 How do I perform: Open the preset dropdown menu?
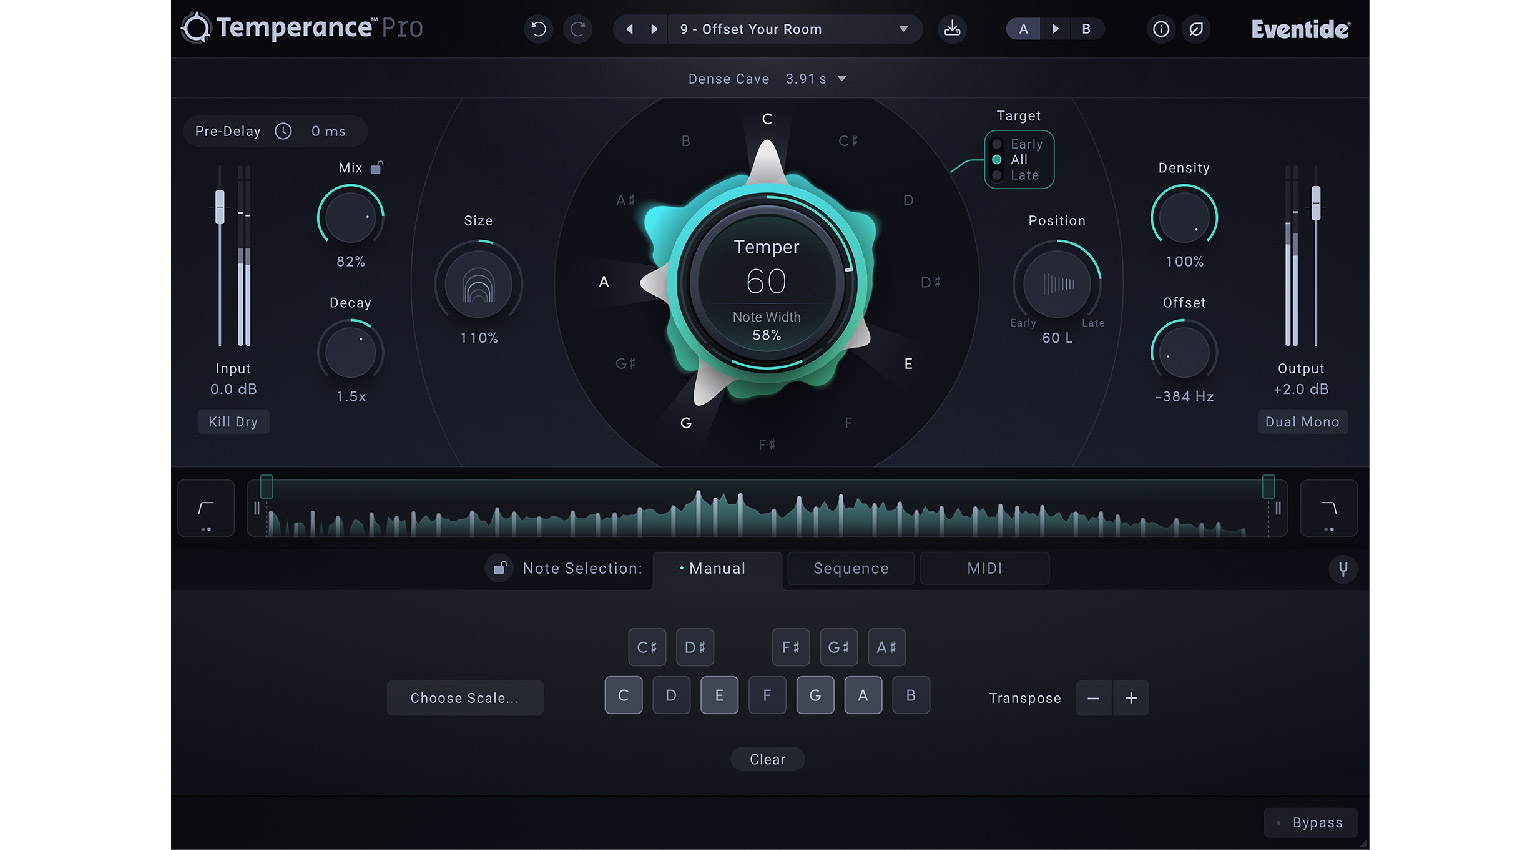pyautogui.click(x=903, y=29)
